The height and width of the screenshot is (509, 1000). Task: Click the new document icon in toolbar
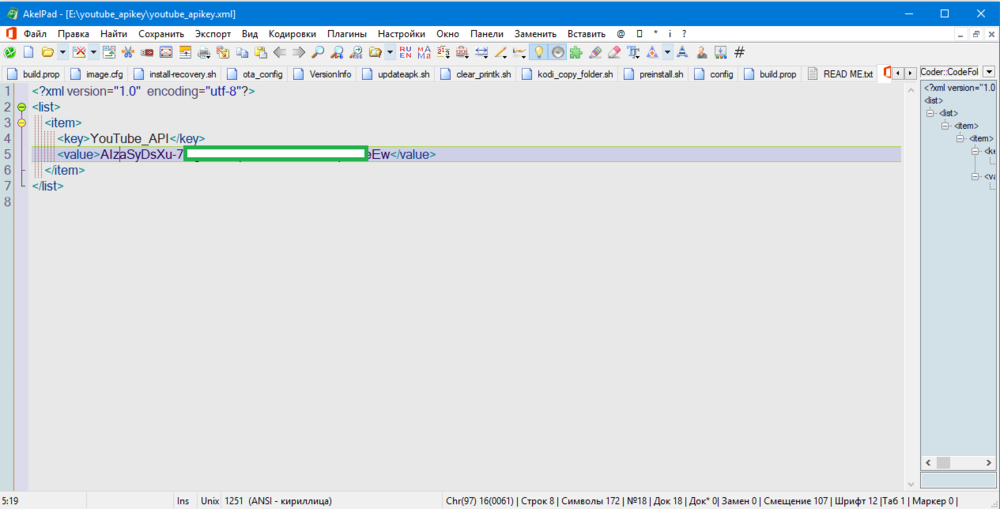pos(29,52)
